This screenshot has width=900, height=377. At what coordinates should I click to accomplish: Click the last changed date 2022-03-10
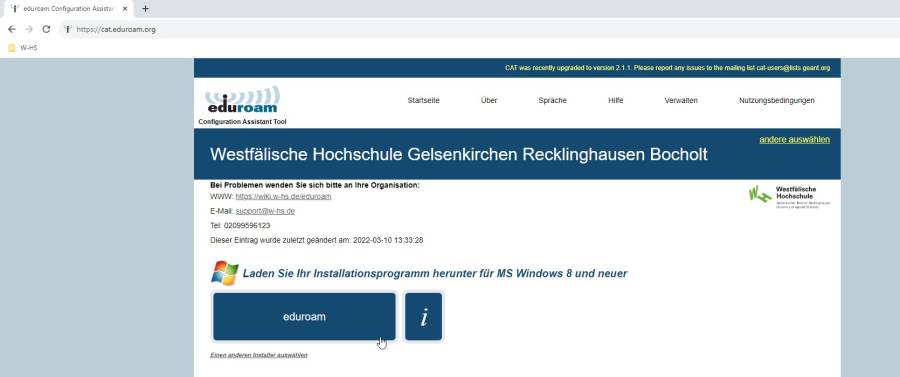pyautogui.click(x=388, y=240)
